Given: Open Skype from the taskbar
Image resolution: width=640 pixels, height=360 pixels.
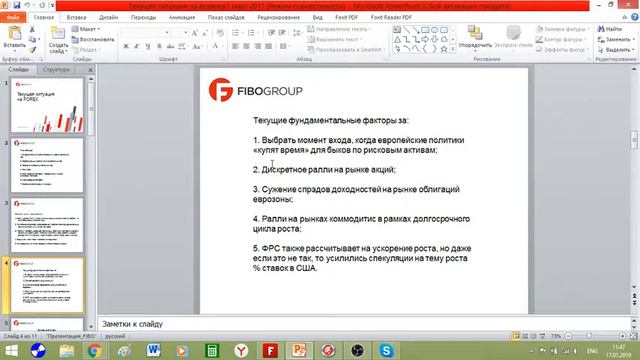Looking at the screenshot, I should (386, 351).
